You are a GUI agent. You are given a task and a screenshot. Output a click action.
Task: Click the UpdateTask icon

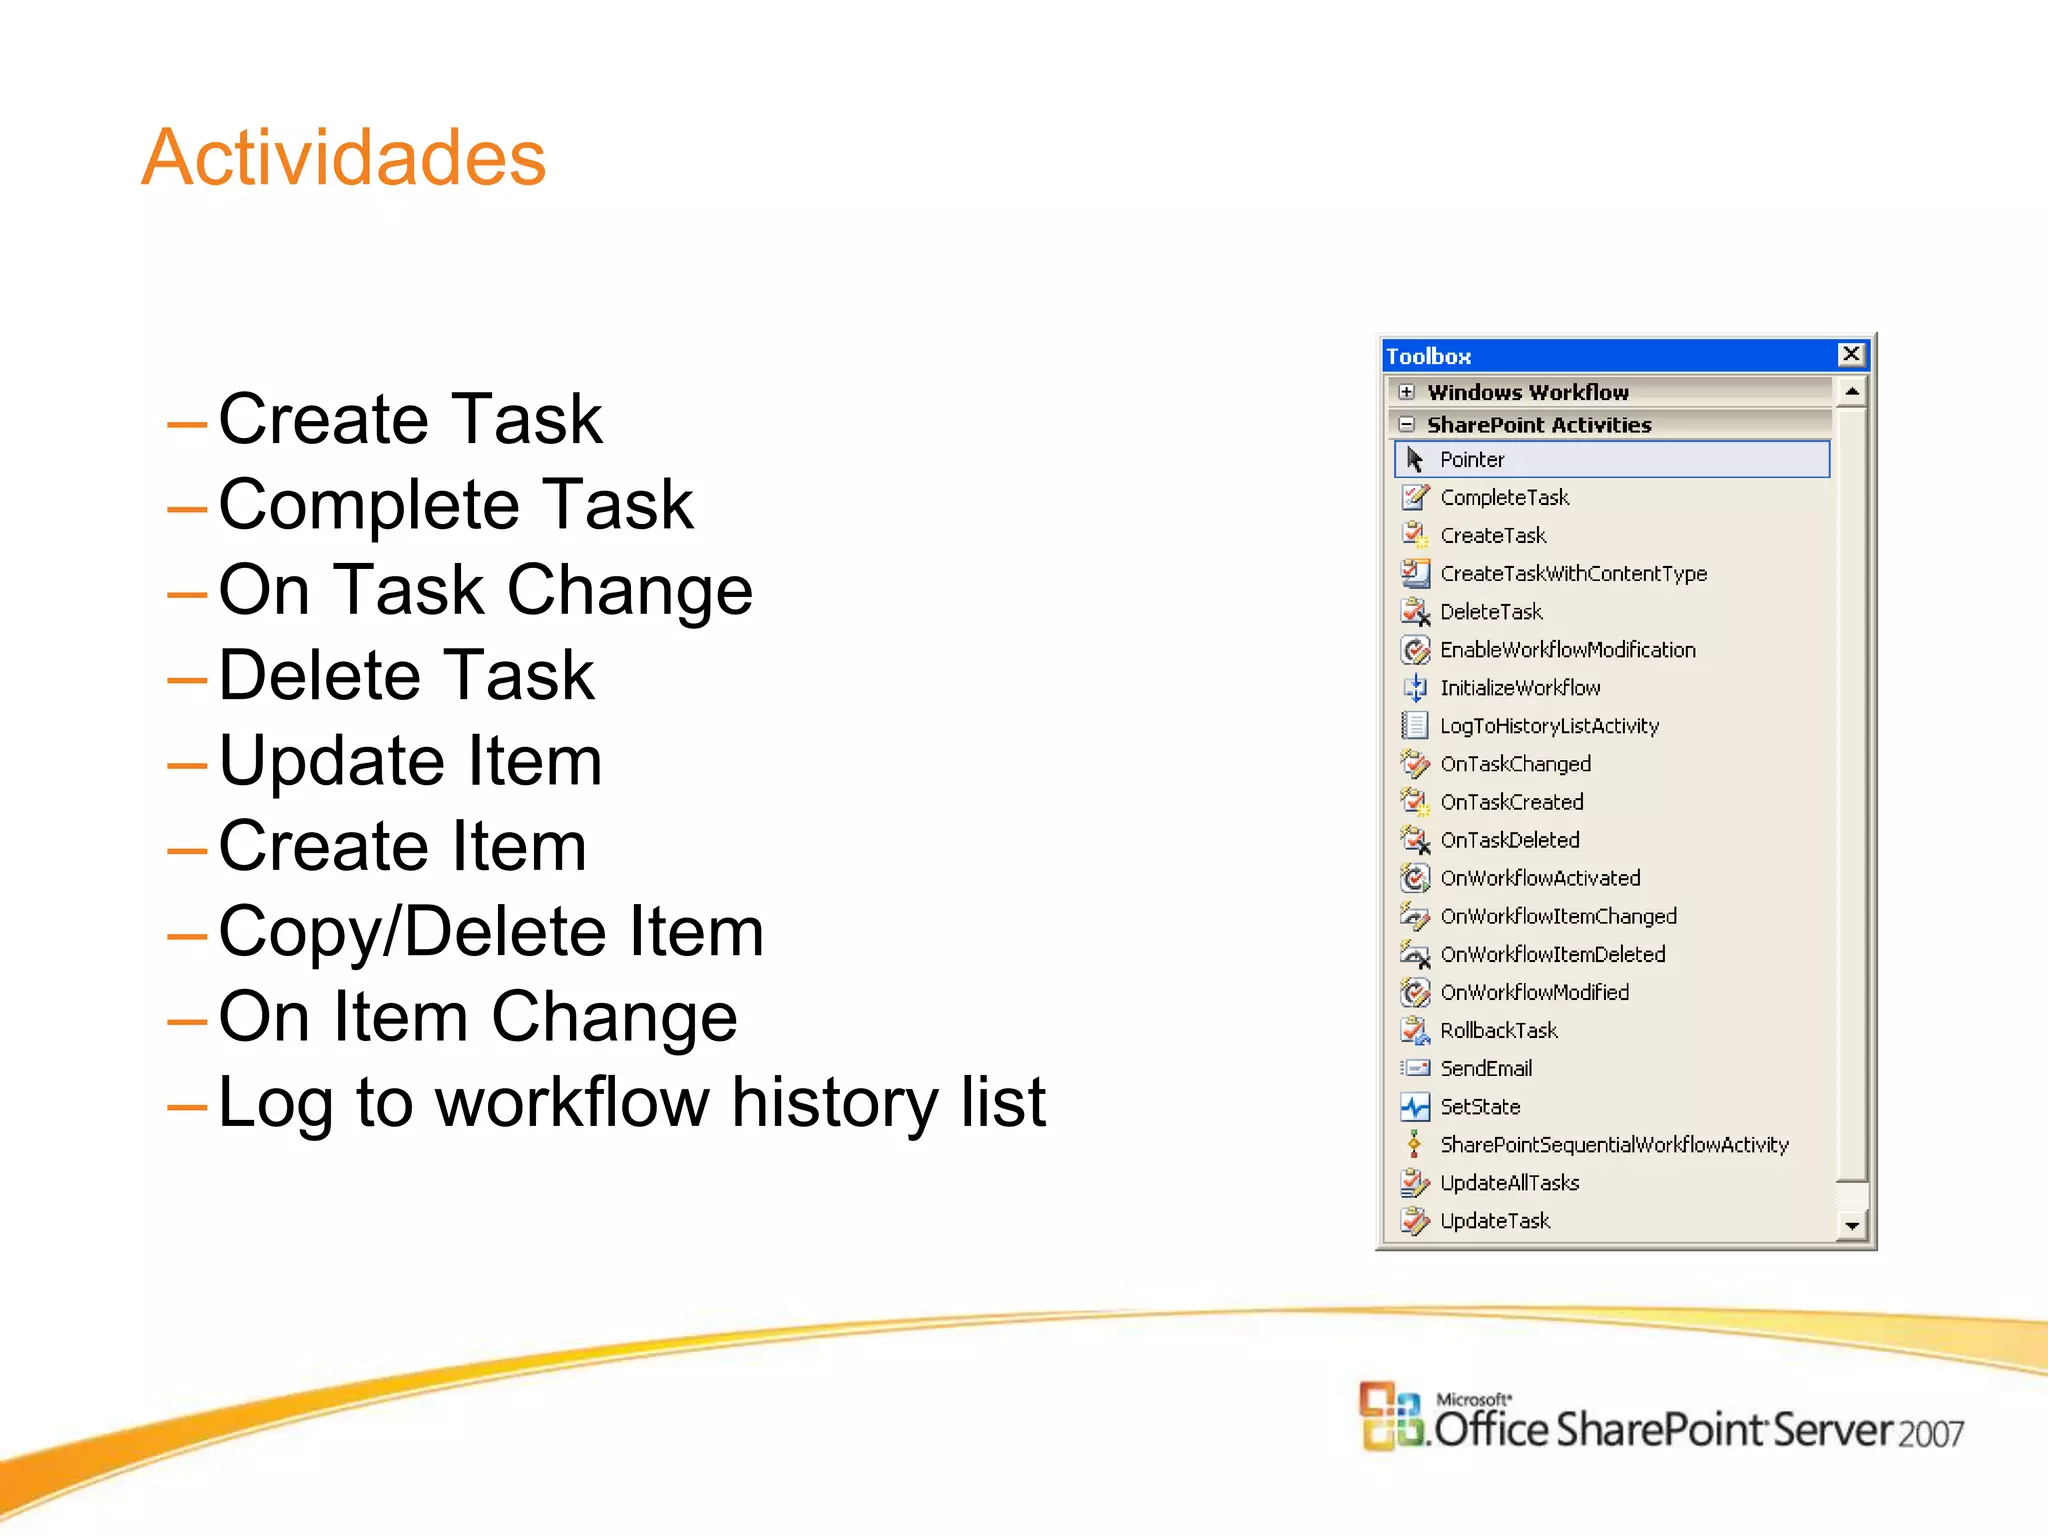pos(1415,1220)
